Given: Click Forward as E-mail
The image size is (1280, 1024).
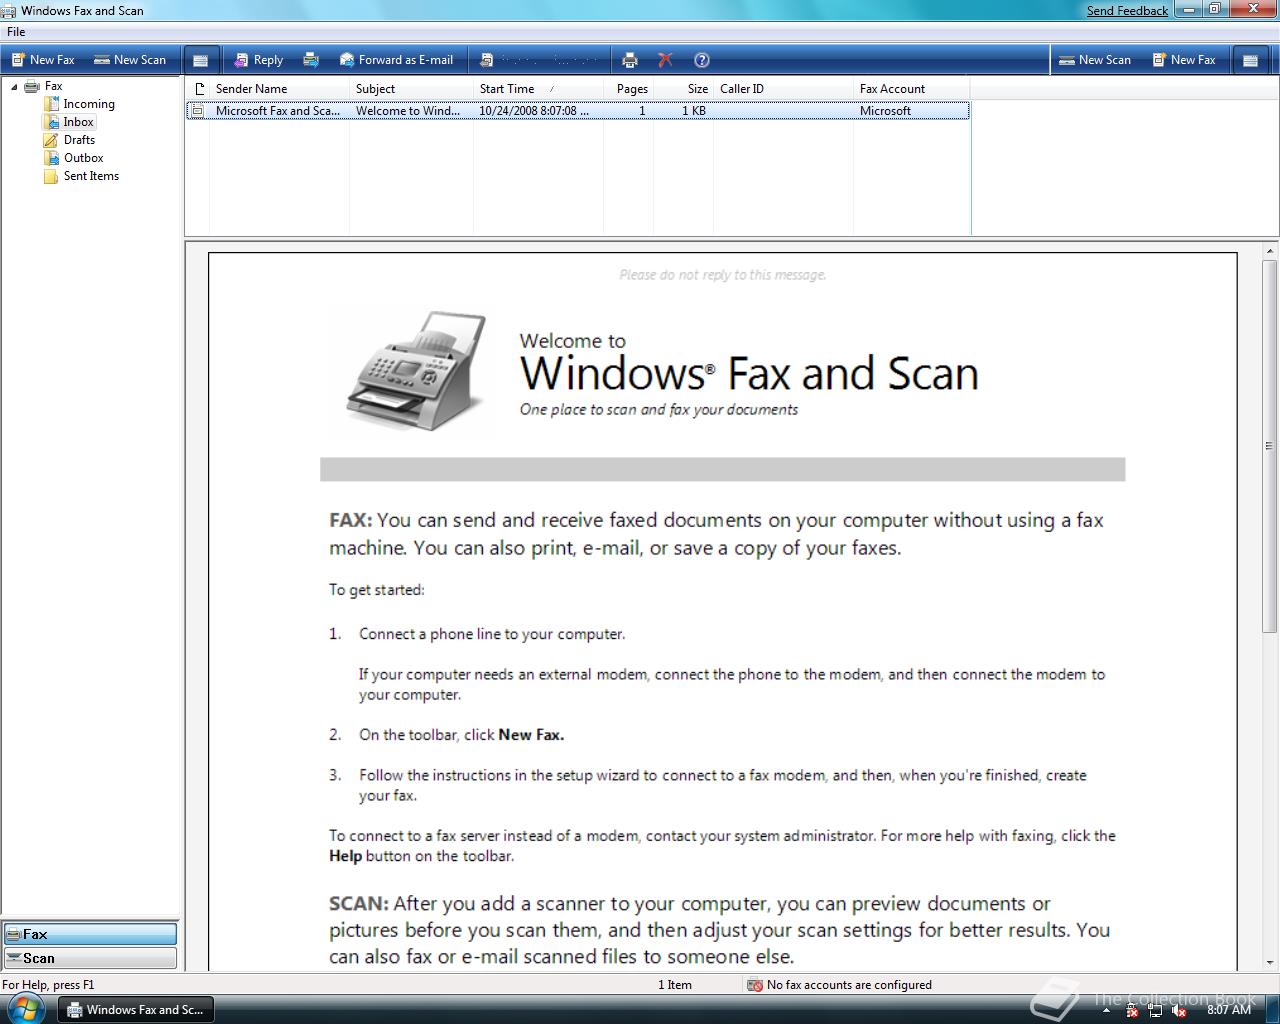Looking at the screenshot, I should click(396, 60).
